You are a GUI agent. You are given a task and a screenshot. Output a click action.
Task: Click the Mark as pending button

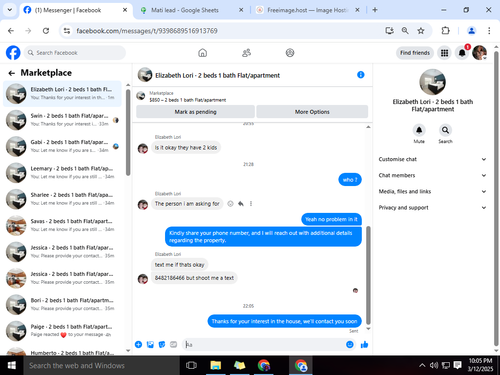pos(195,112)
